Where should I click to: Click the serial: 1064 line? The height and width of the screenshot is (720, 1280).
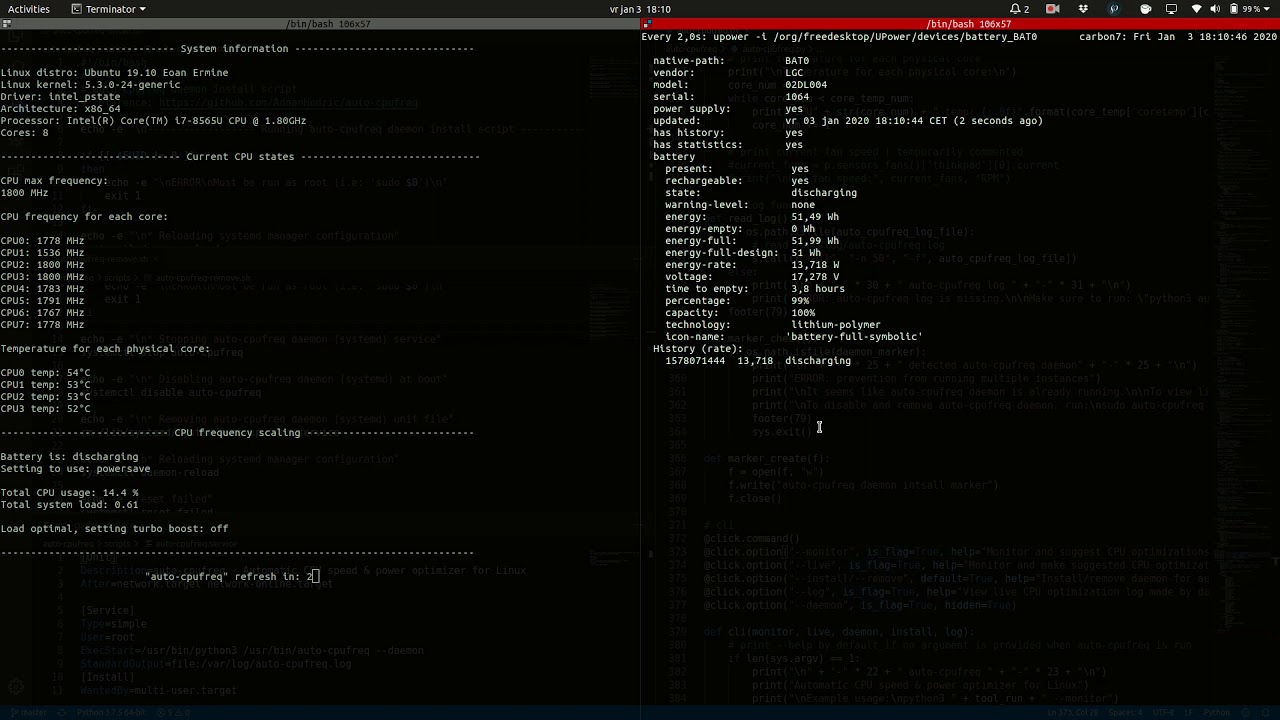[731, 96]
